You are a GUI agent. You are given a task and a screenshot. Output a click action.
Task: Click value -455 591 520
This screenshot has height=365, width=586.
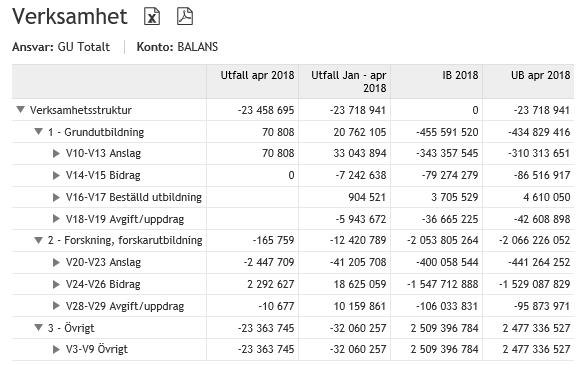(447, 132)
